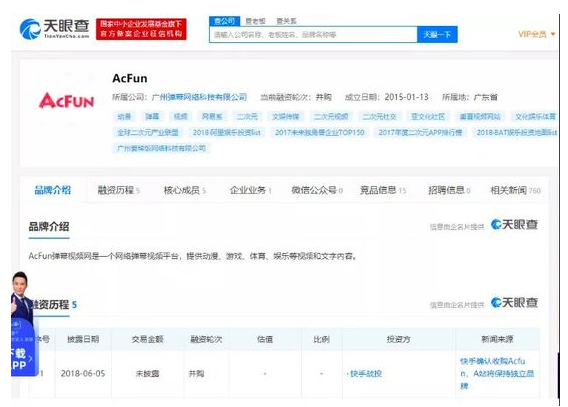
Task: Open the VIP会员 dropdown menu
Action: coord(536,34)
